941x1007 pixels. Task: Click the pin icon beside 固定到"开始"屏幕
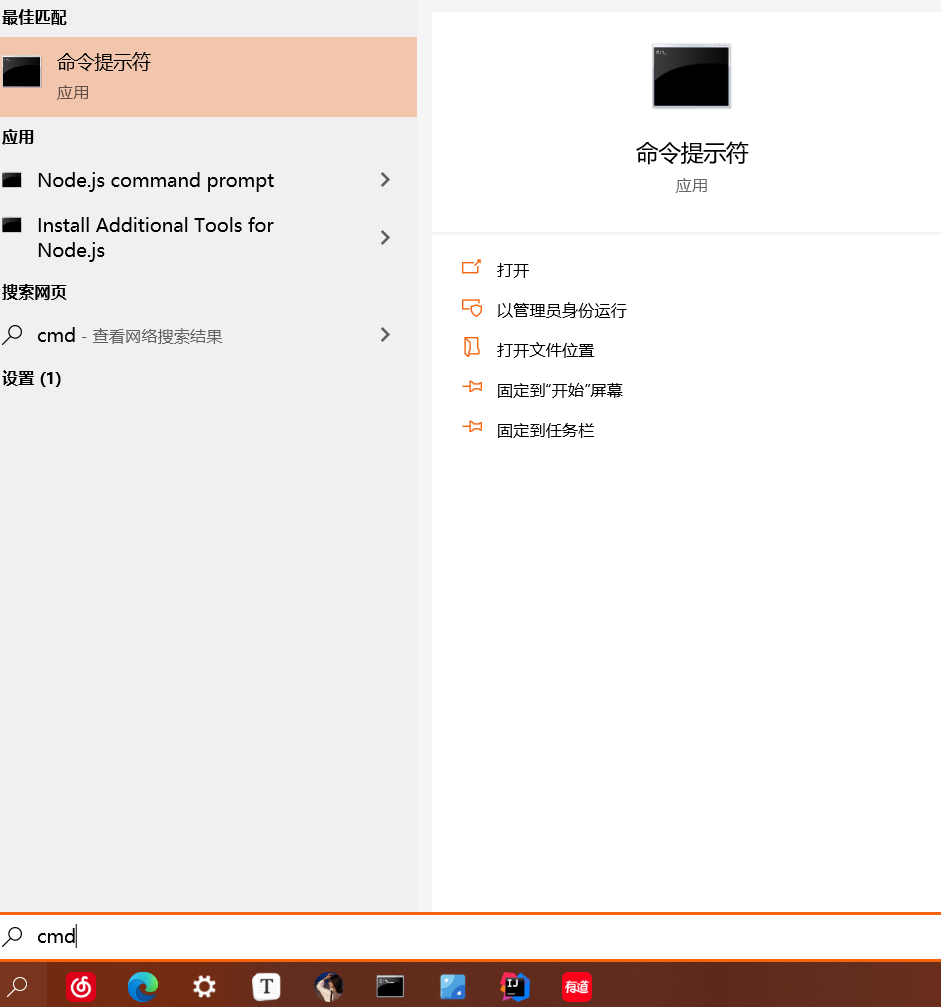[x=472, y=387]
